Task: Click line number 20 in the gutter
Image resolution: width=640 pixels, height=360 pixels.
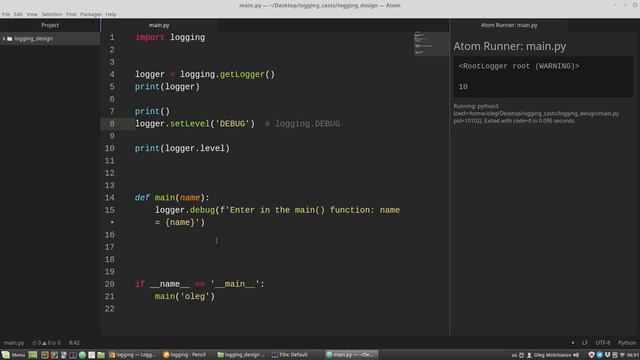Action: click(110, 284)
